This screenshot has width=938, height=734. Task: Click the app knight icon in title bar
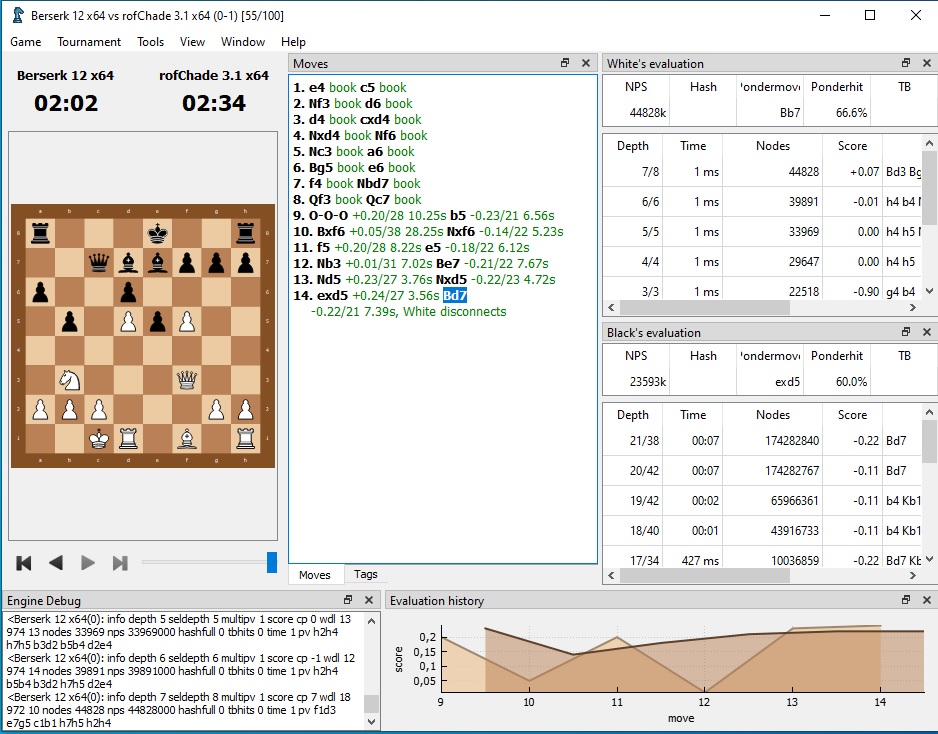[17, 15]
